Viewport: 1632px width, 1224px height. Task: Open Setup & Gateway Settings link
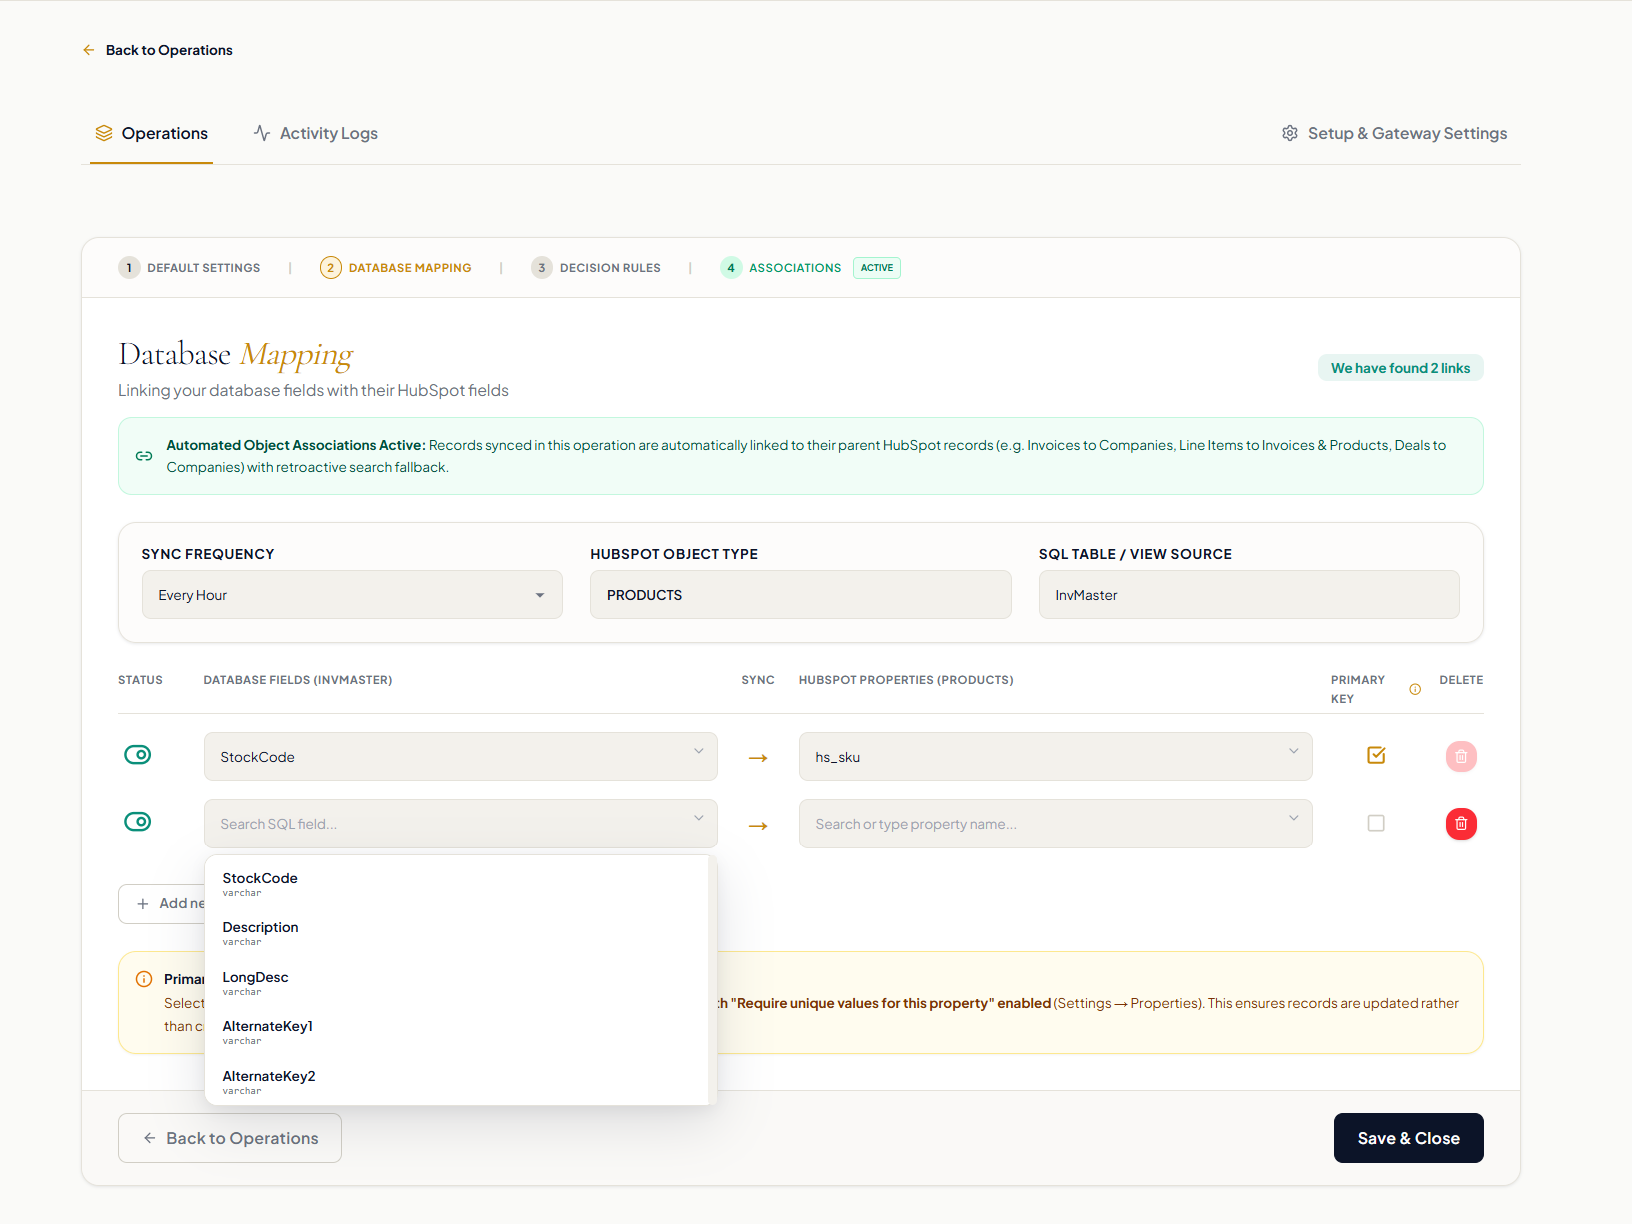click(1395, 133)
